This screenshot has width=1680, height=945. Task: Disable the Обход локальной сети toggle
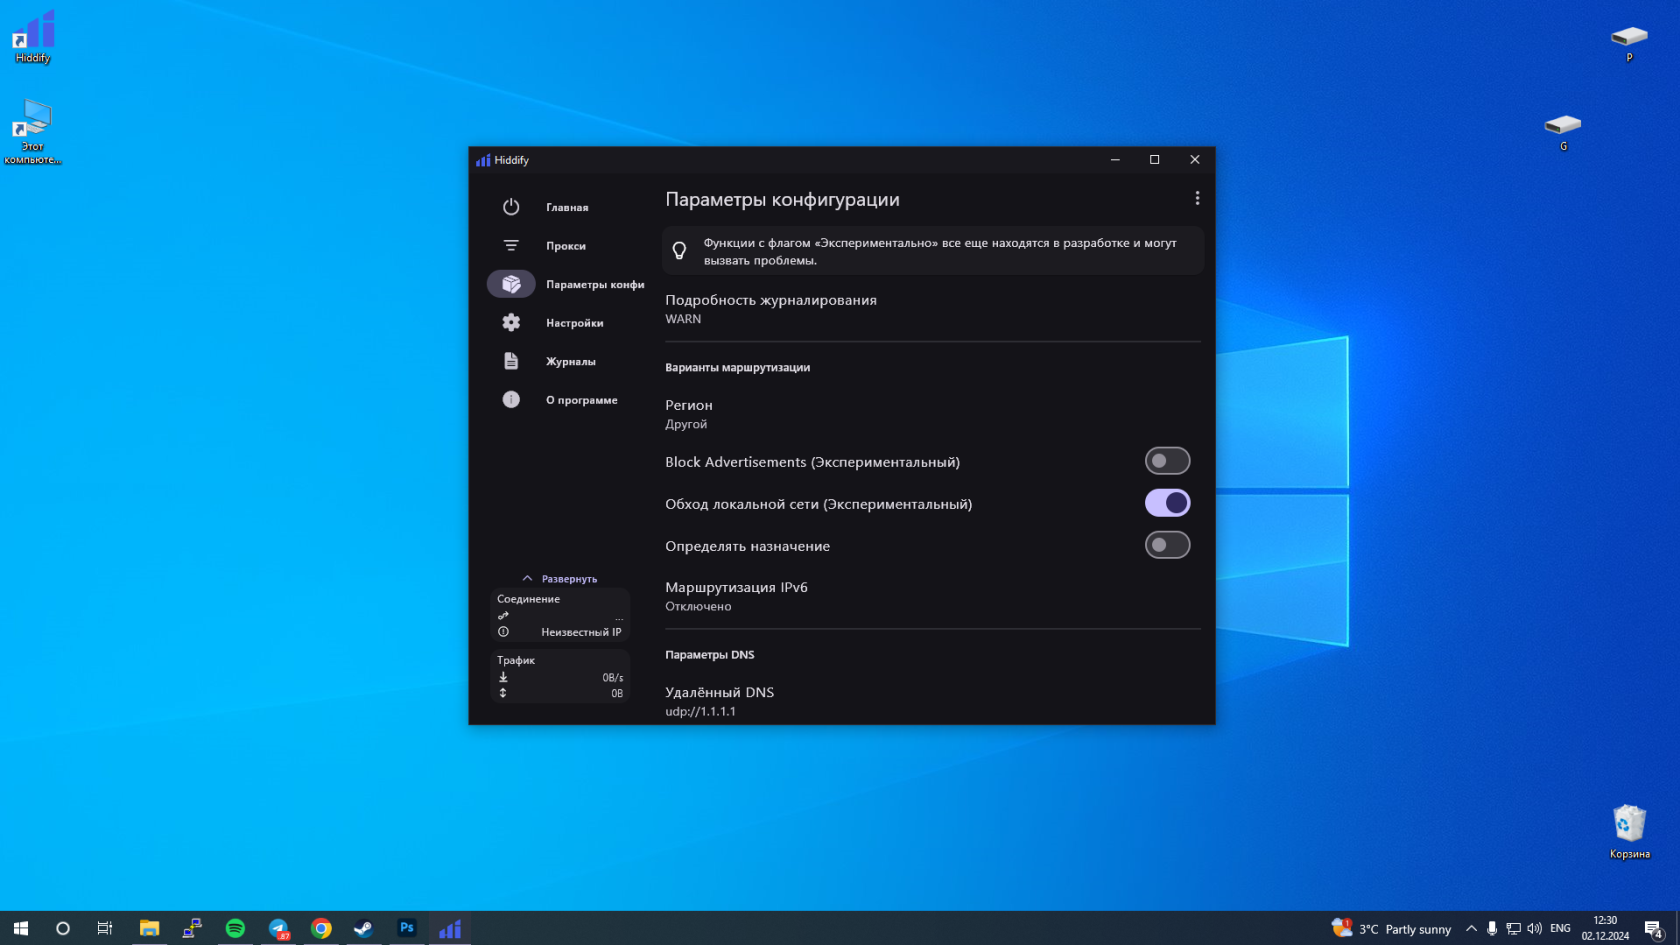1167,503
